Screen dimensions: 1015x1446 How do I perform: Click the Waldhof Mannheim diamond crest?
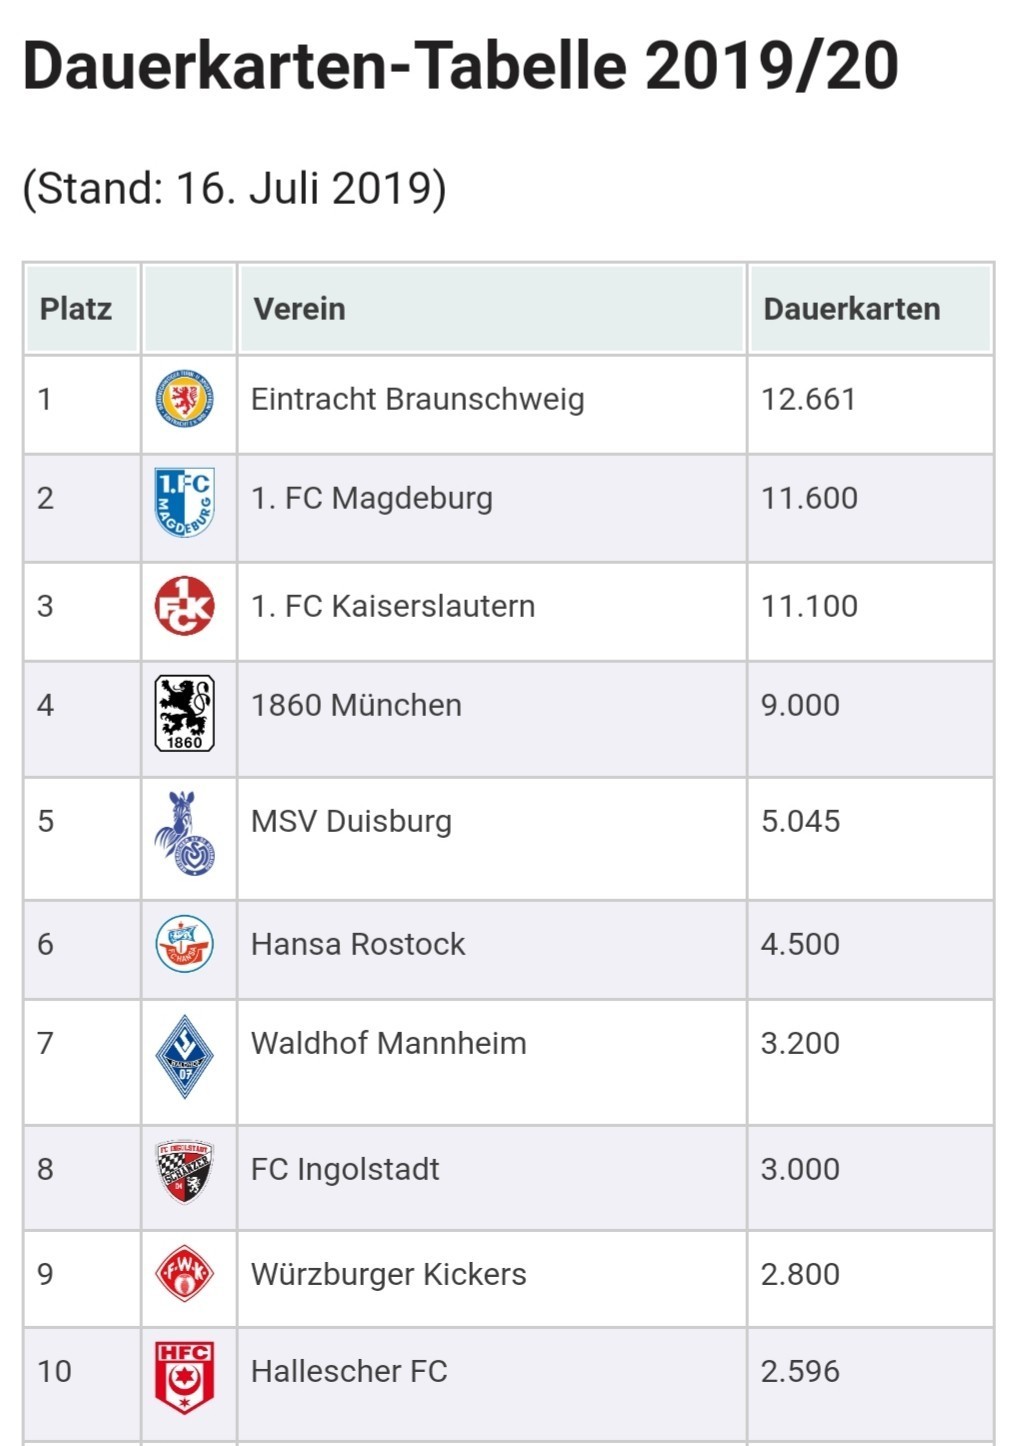[x=185, y=1056]
